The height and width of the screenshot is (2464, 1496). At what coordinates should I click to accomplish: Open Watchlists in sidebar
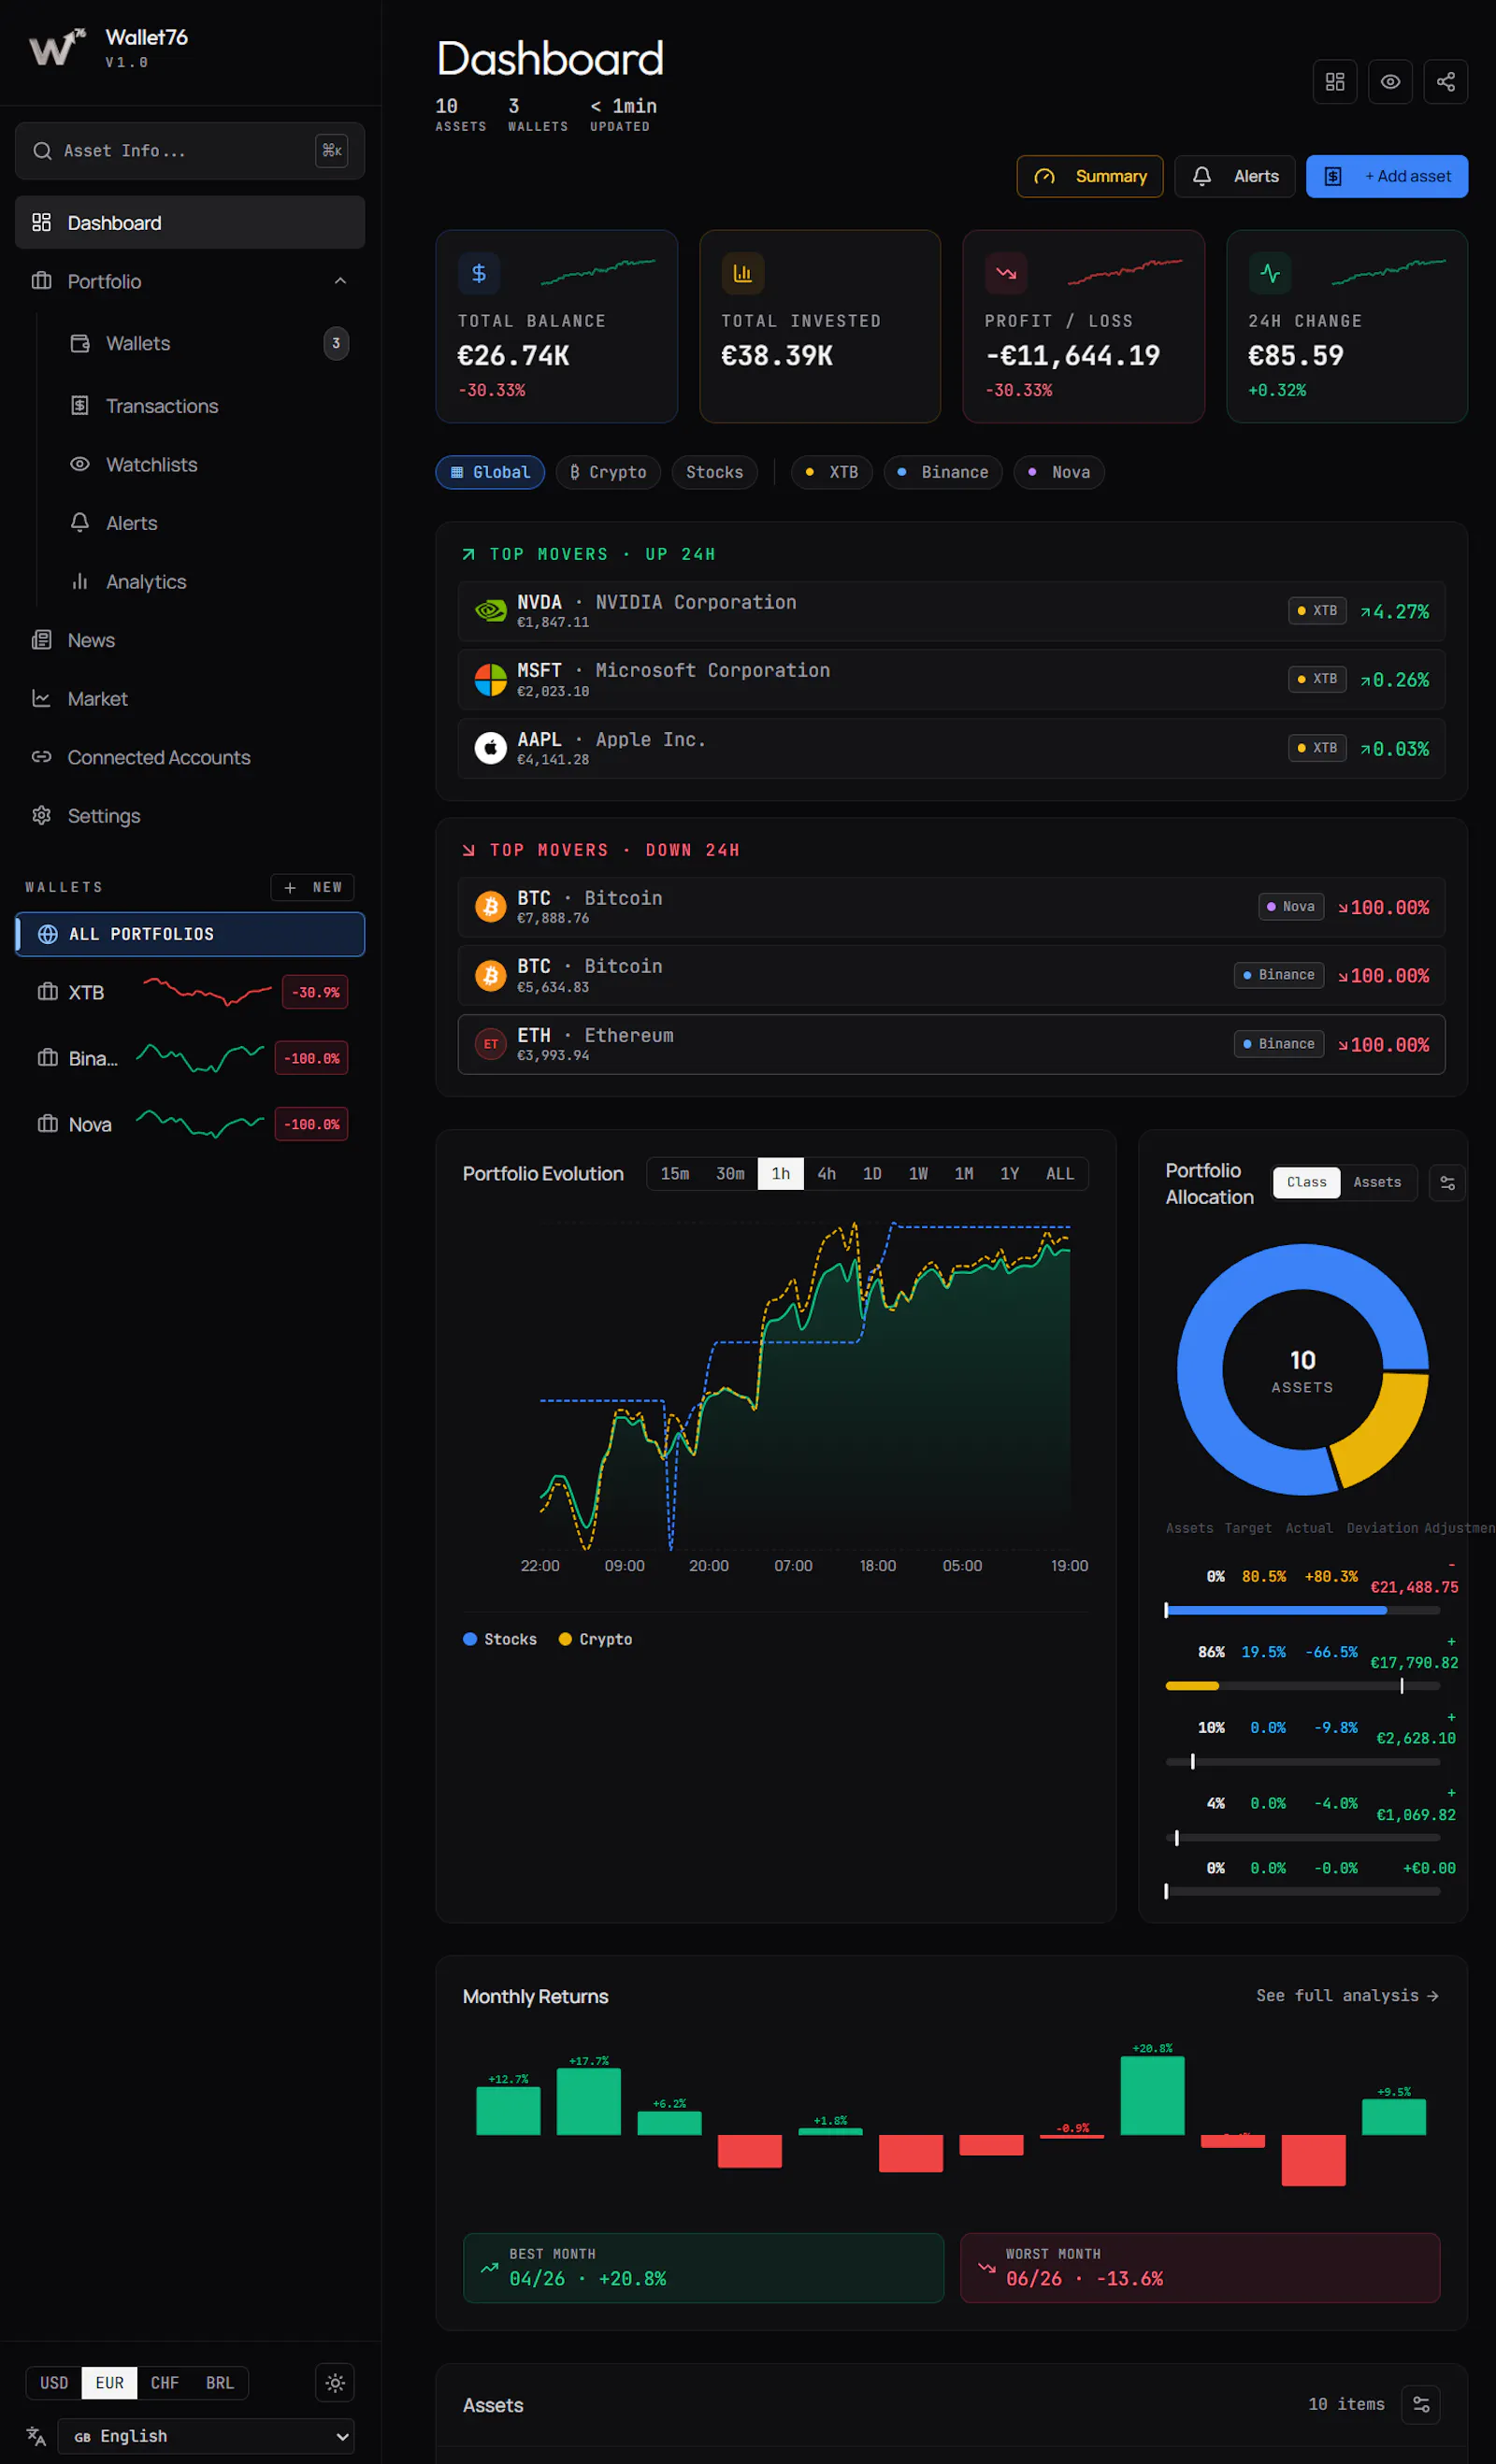click(x=210, y=464)
